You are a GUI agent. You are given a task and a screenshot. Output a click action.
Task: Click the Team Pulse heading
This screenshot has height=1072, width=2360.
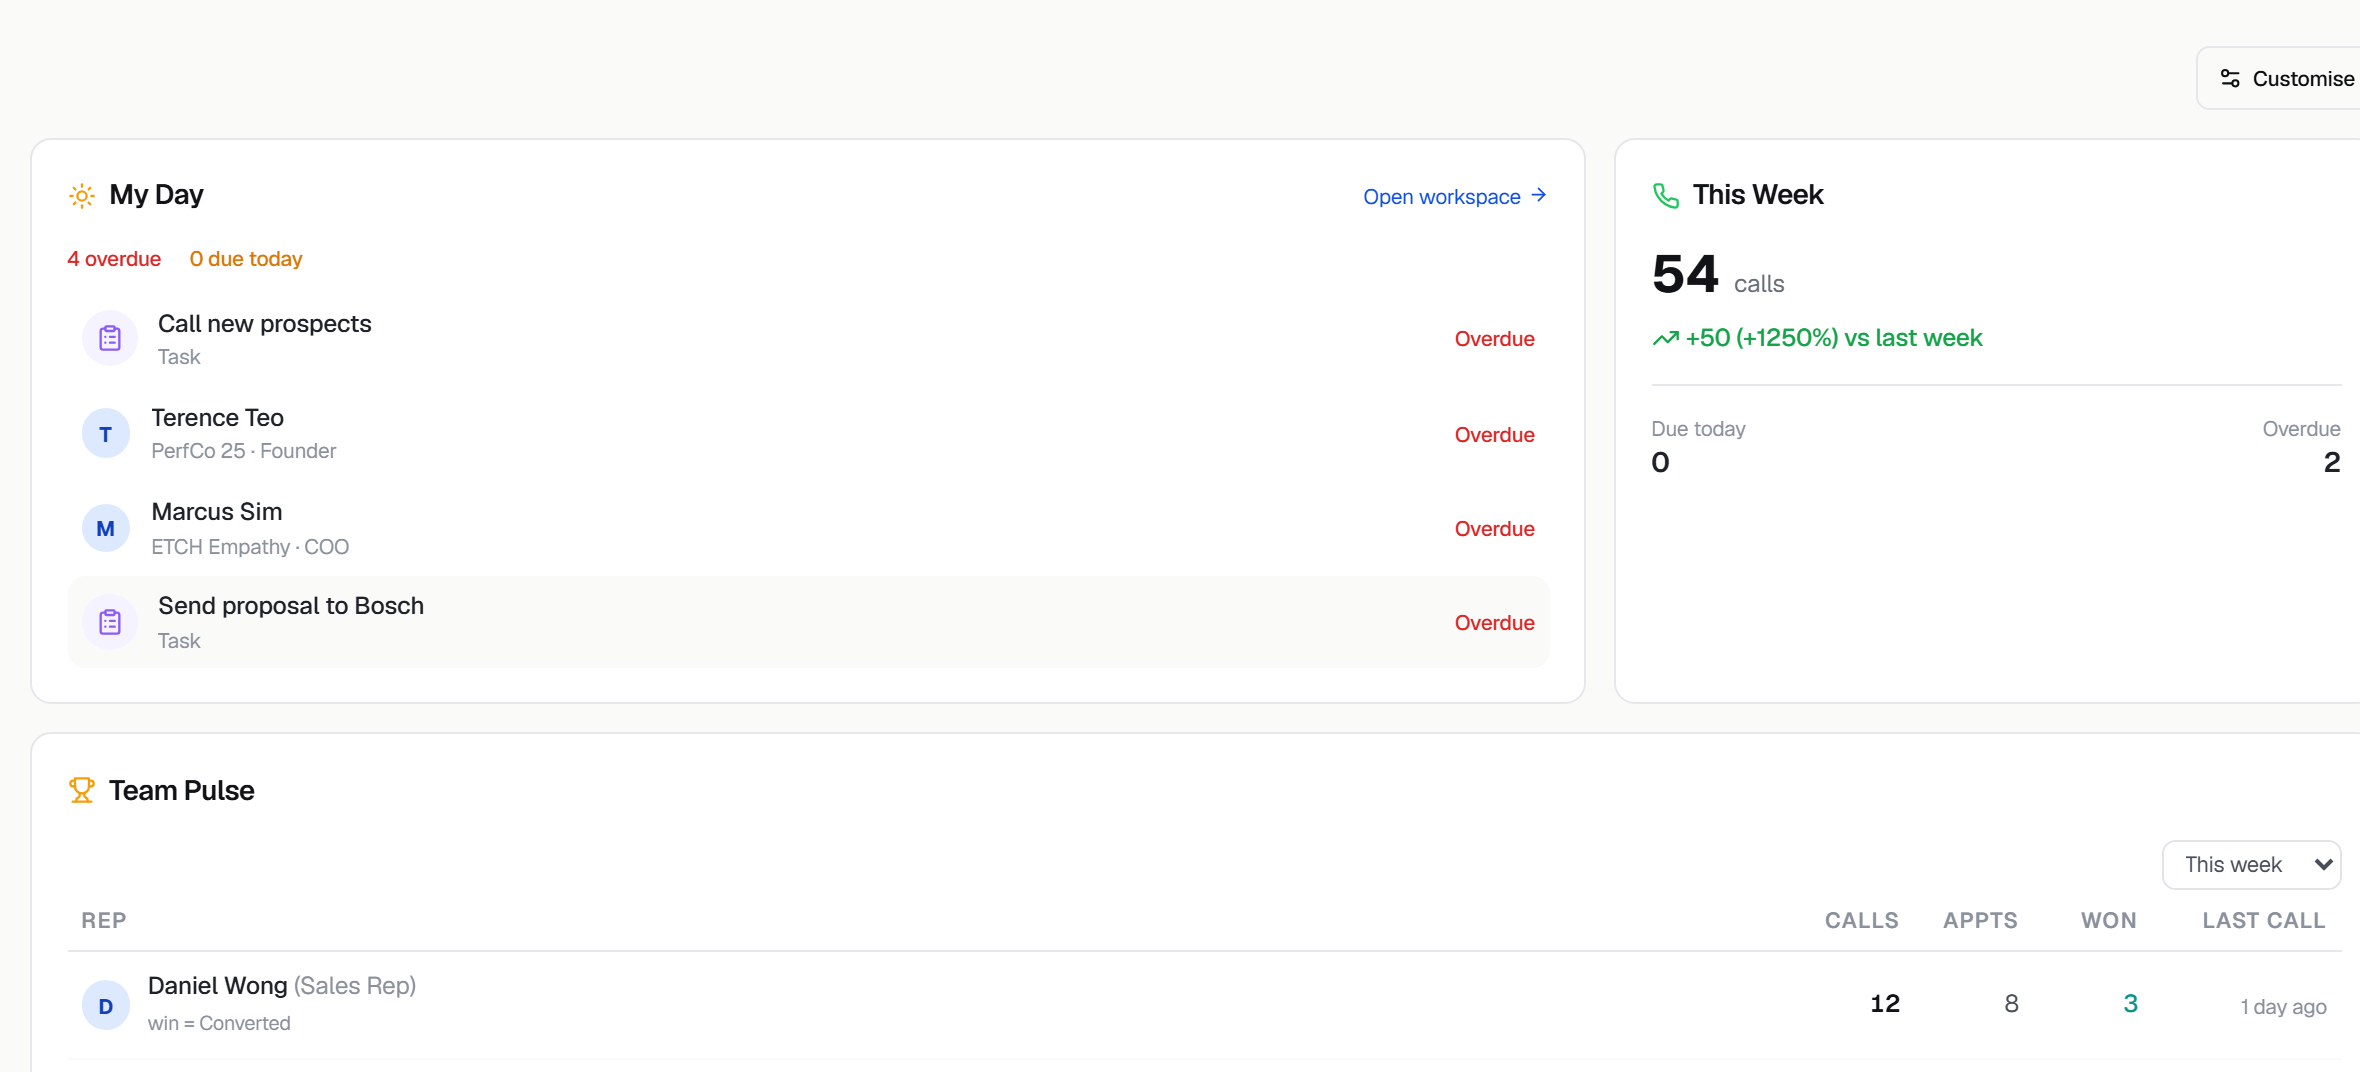(x=182, y=791)
